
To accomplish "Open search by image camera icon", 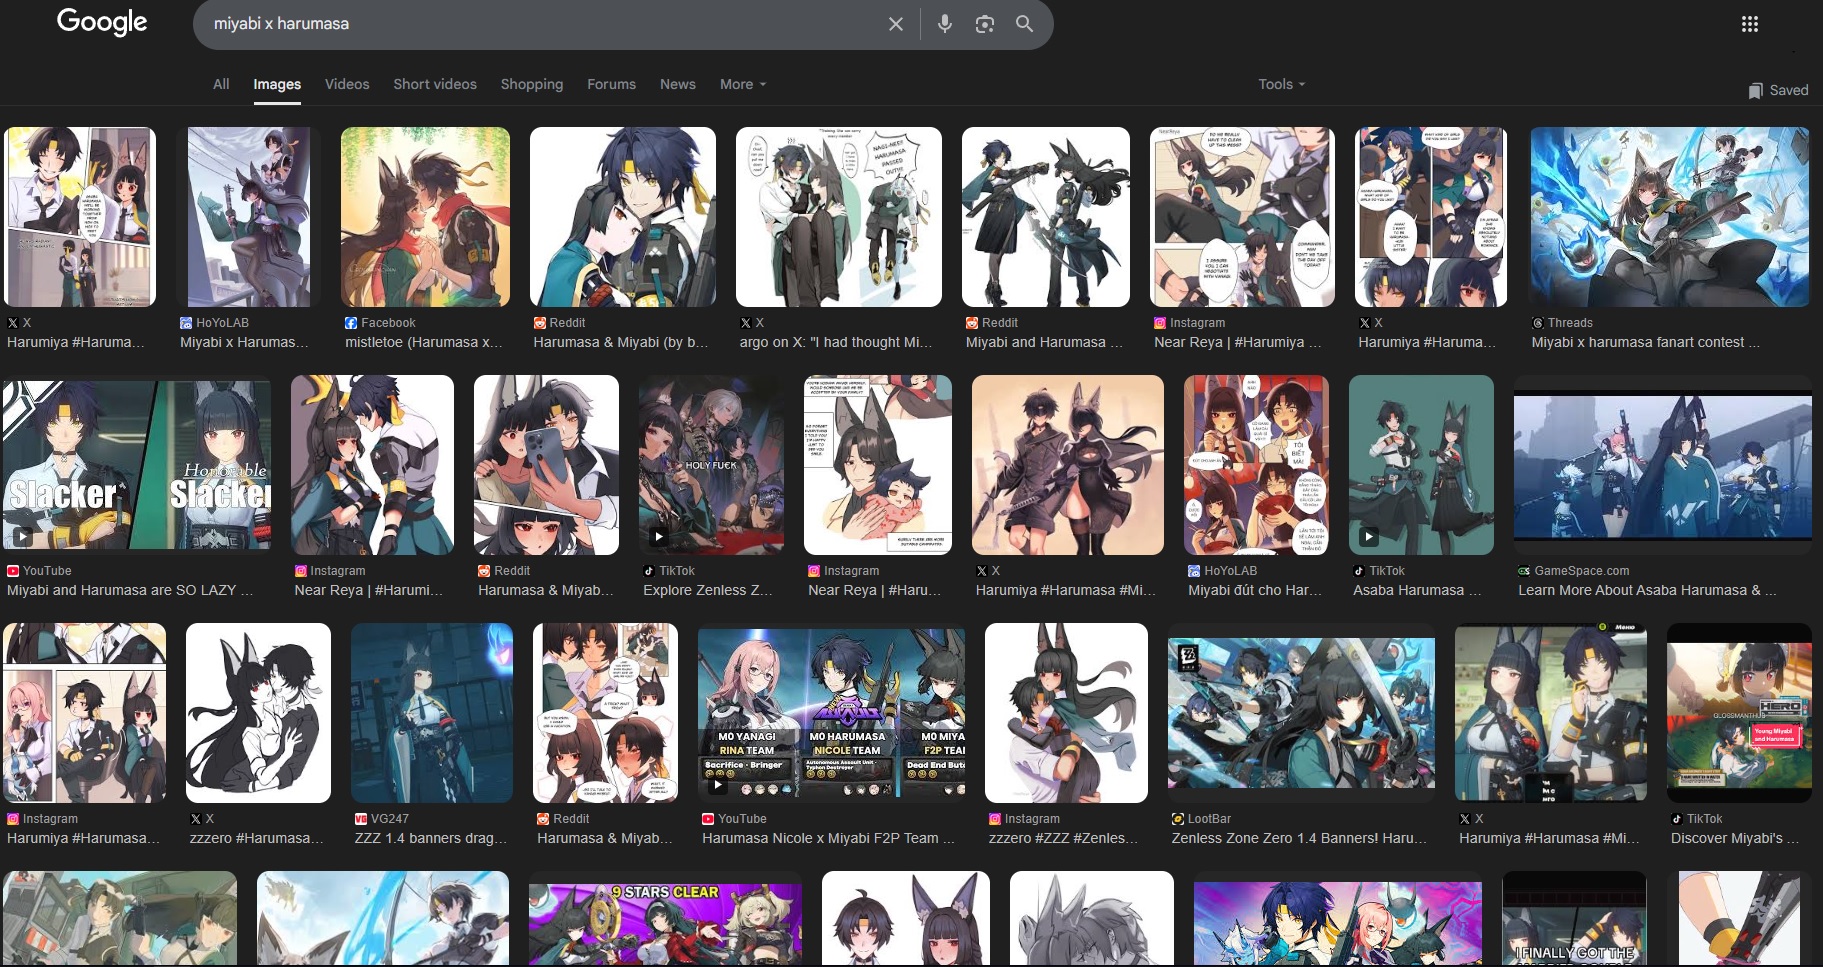I will (x=985, y=24).
